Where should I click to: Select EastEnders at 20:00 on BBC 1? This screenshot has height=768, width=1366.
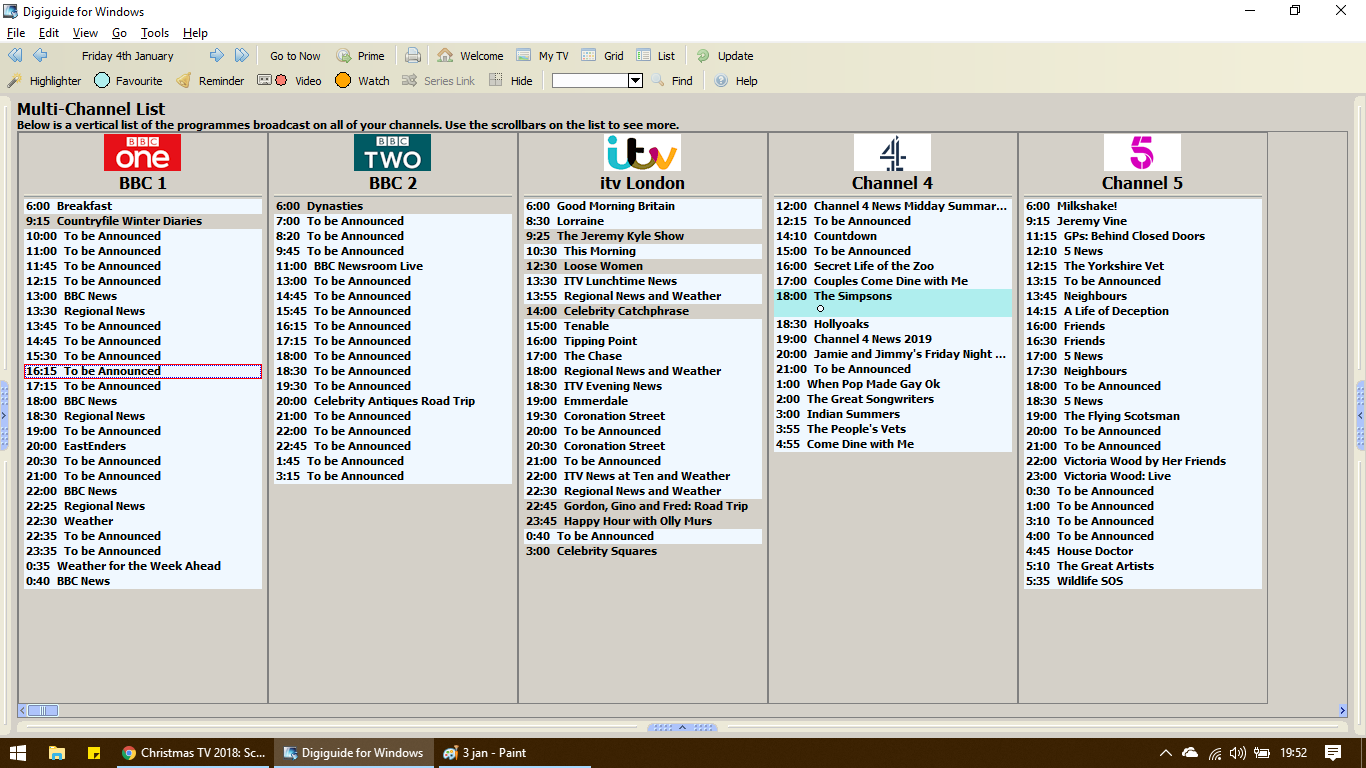(143, 446)
